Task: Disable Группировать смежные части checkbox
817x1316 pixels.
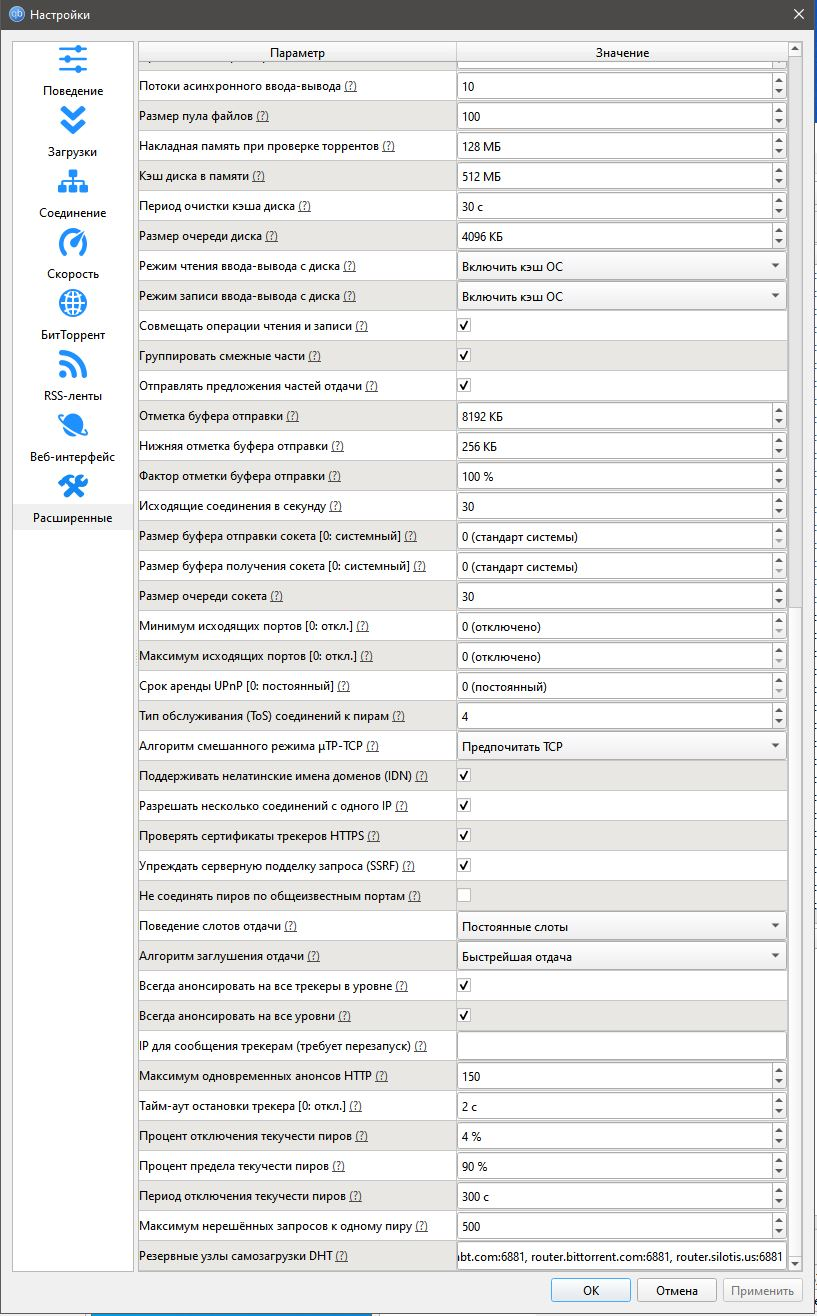Action: (x=464, y=356)
